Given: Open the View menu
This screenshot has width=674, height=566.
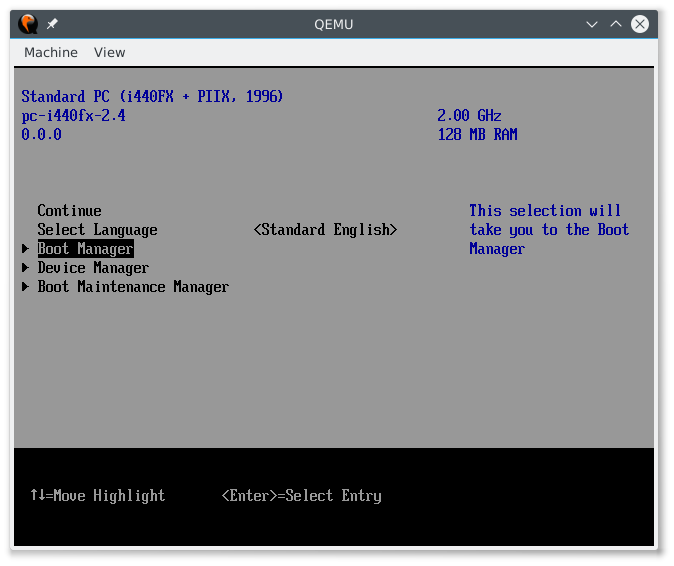Looking at the screenshot, I should pos(110,52).
